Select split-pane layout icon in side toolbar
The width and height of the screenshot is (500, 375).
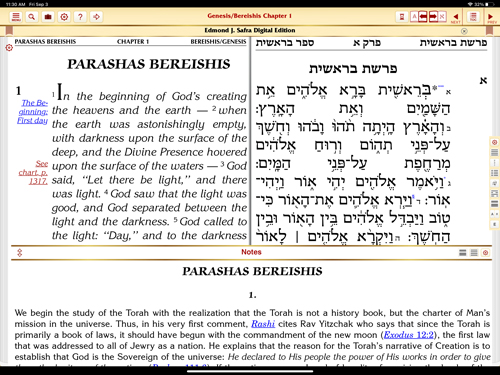point(494,194)
